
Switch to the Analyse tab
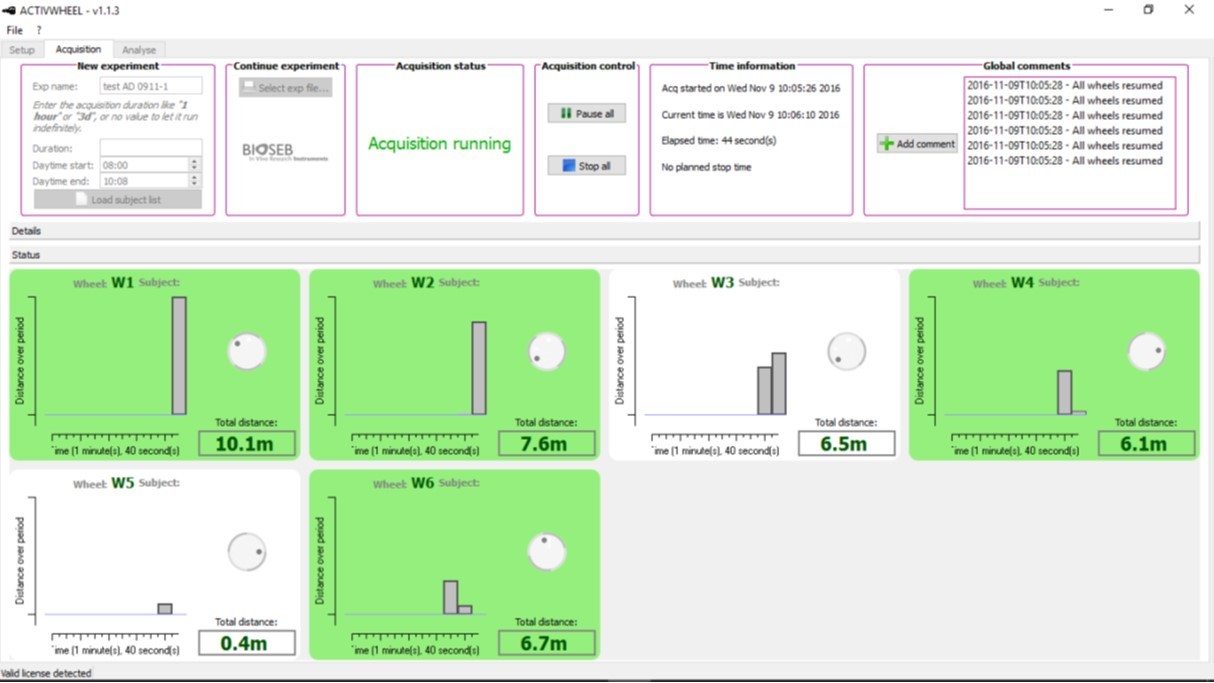point(139,50)
